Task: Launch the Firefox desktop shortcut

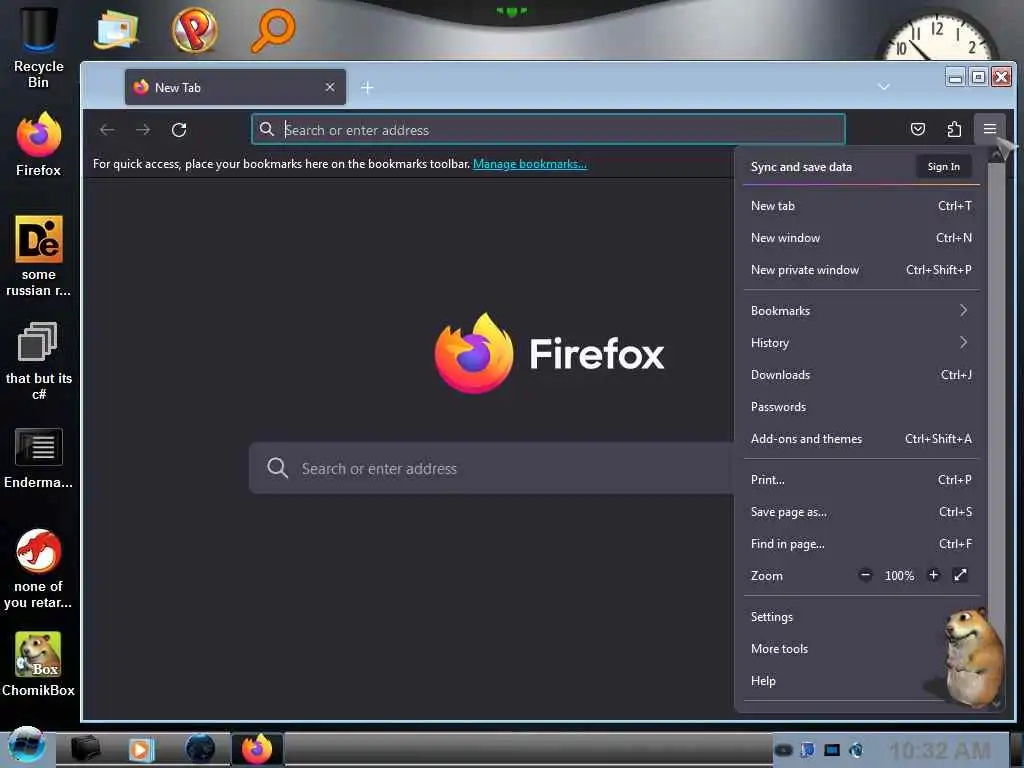Action: tap(39, 145)
